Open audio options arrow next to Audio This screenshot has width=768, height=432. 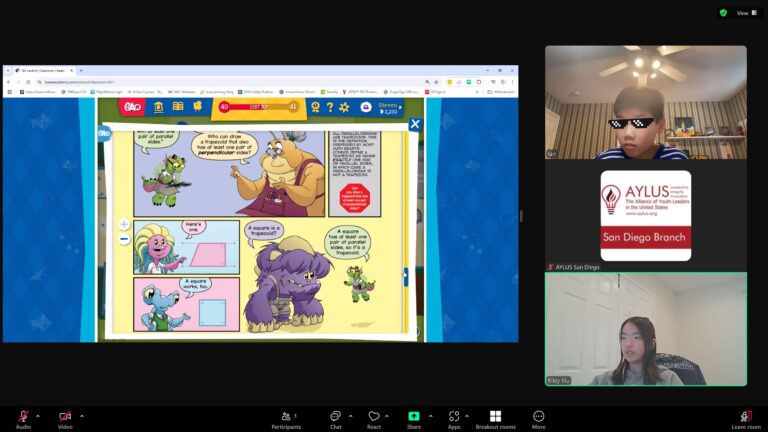point(38,416)
